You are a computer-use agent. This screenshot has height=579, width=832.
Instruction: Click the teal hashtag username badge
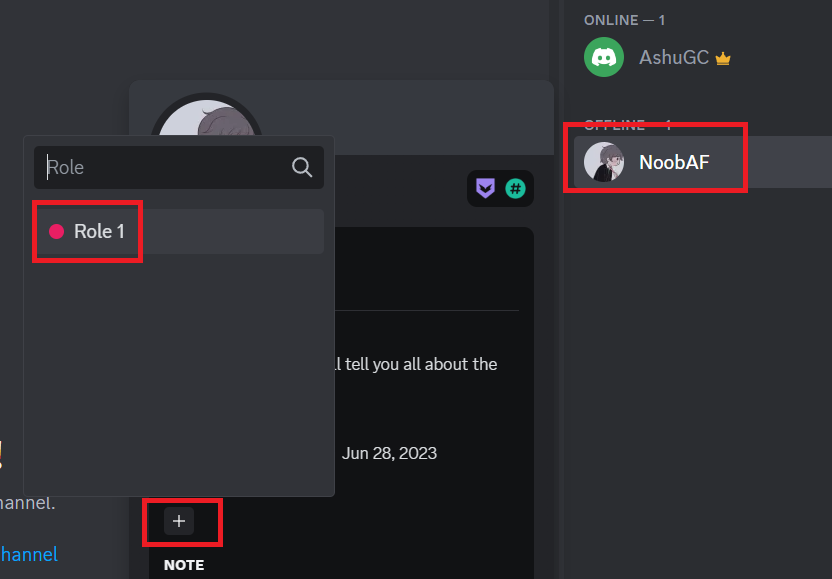[515, 188]
